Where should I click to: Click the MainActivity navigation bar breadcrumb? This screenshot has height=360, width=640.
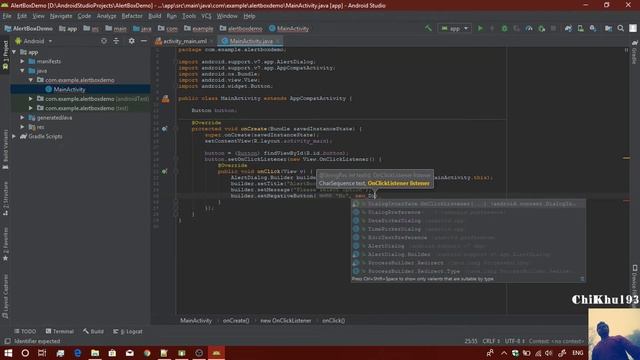click(x=289, y=29)
